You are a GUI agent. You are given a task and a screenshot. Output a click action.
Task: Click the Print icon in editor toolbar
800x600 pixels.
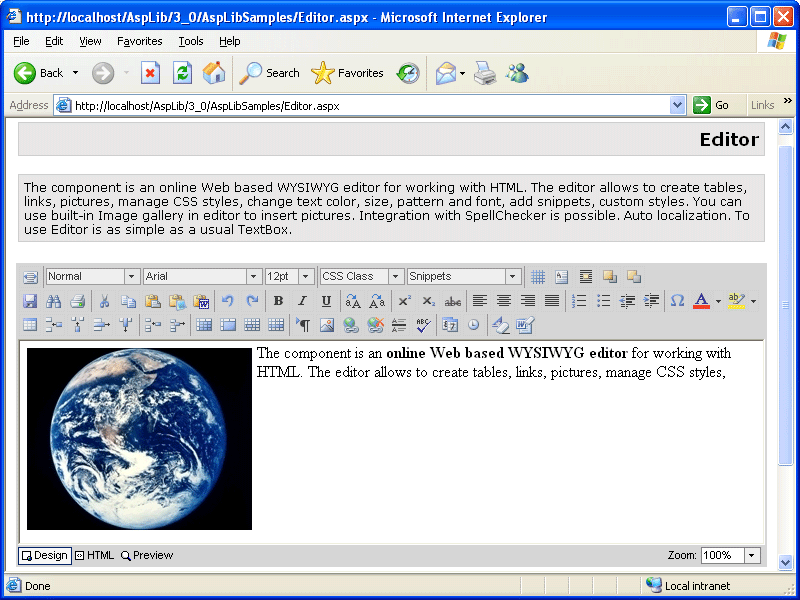click(x=77, y=301)
